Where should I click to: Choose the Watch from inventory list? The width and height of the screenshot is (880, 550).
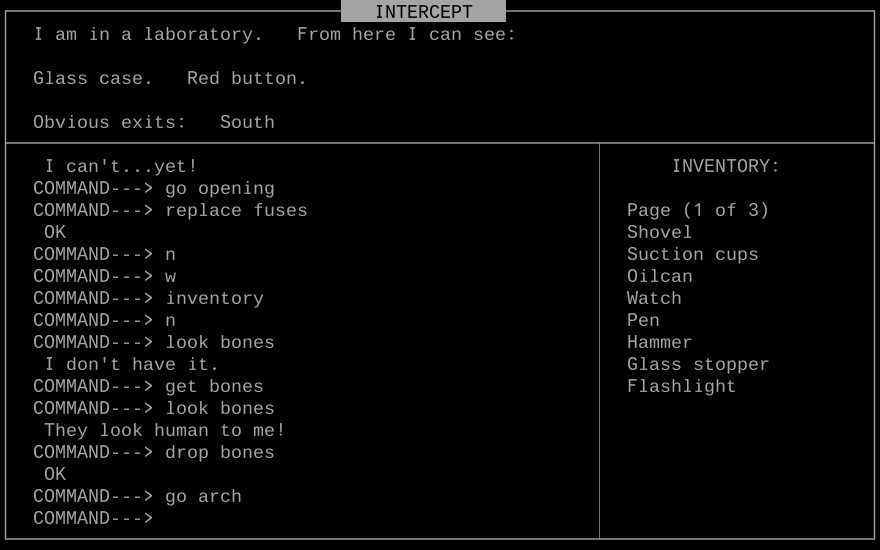(654, 298)
